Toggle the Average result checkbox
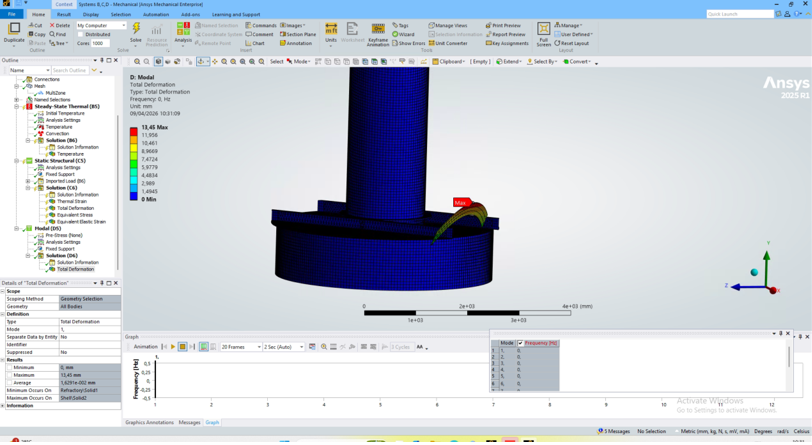The width and height of the screenshot is (812, 445). point(9,382)
